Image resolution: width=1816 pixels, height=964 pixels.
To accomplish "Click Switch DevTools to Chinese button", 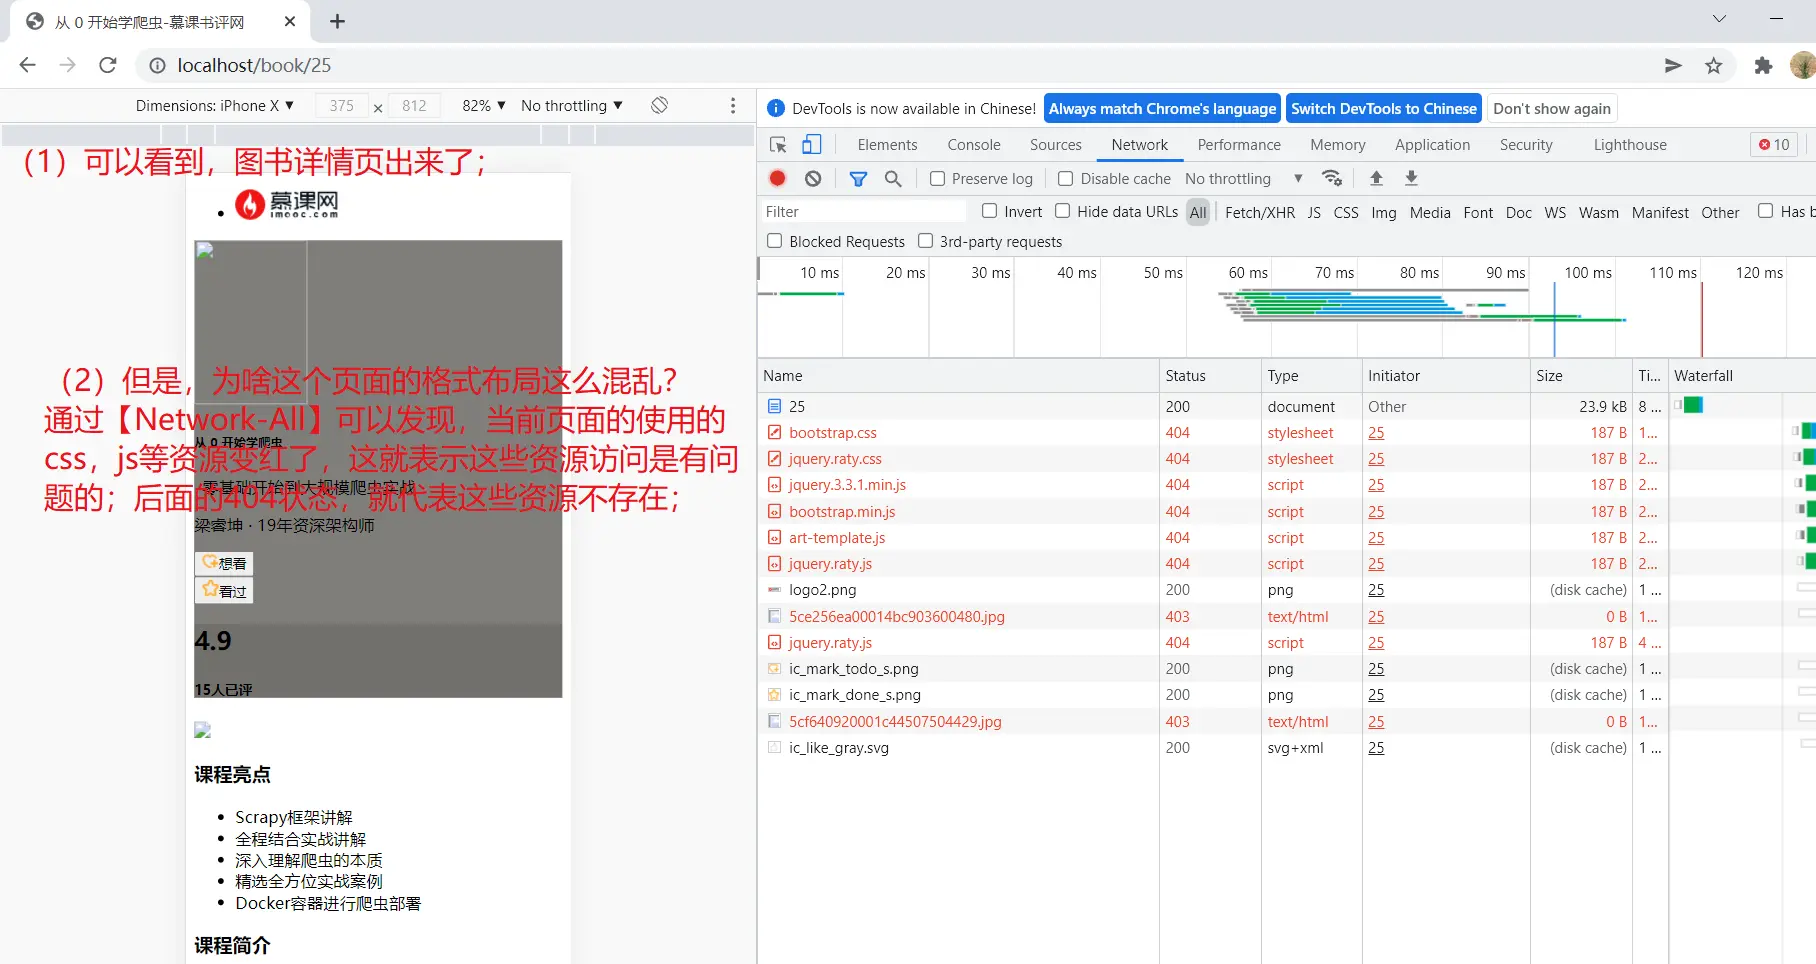I will tap(1383, 109).
